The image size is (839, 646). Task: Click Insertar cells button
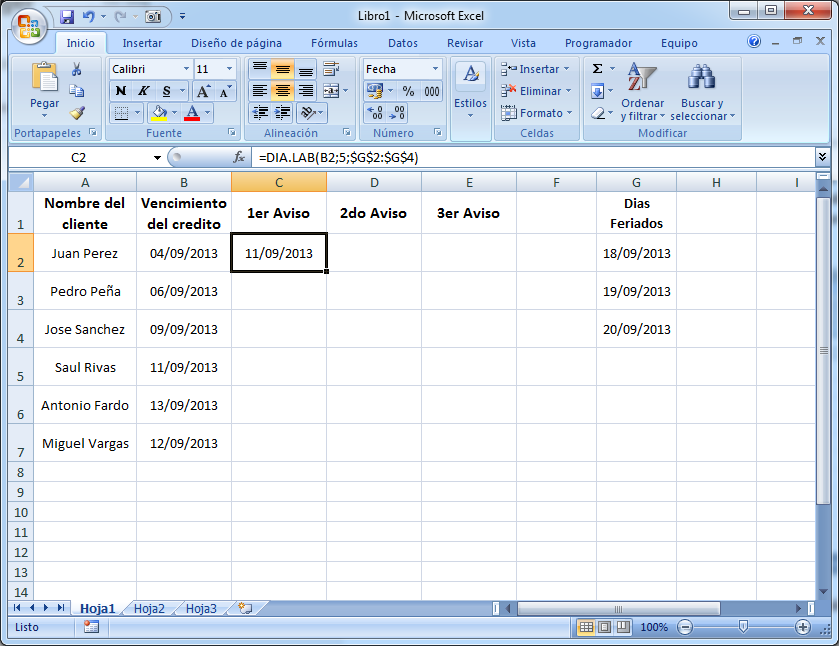(536, 69)
